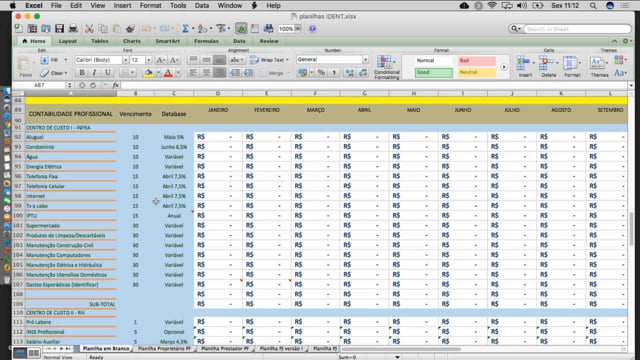This screenshot has width=640, height=360.
Task: Open the Insert menu in menu bar
Action: (x=122, y=6)
